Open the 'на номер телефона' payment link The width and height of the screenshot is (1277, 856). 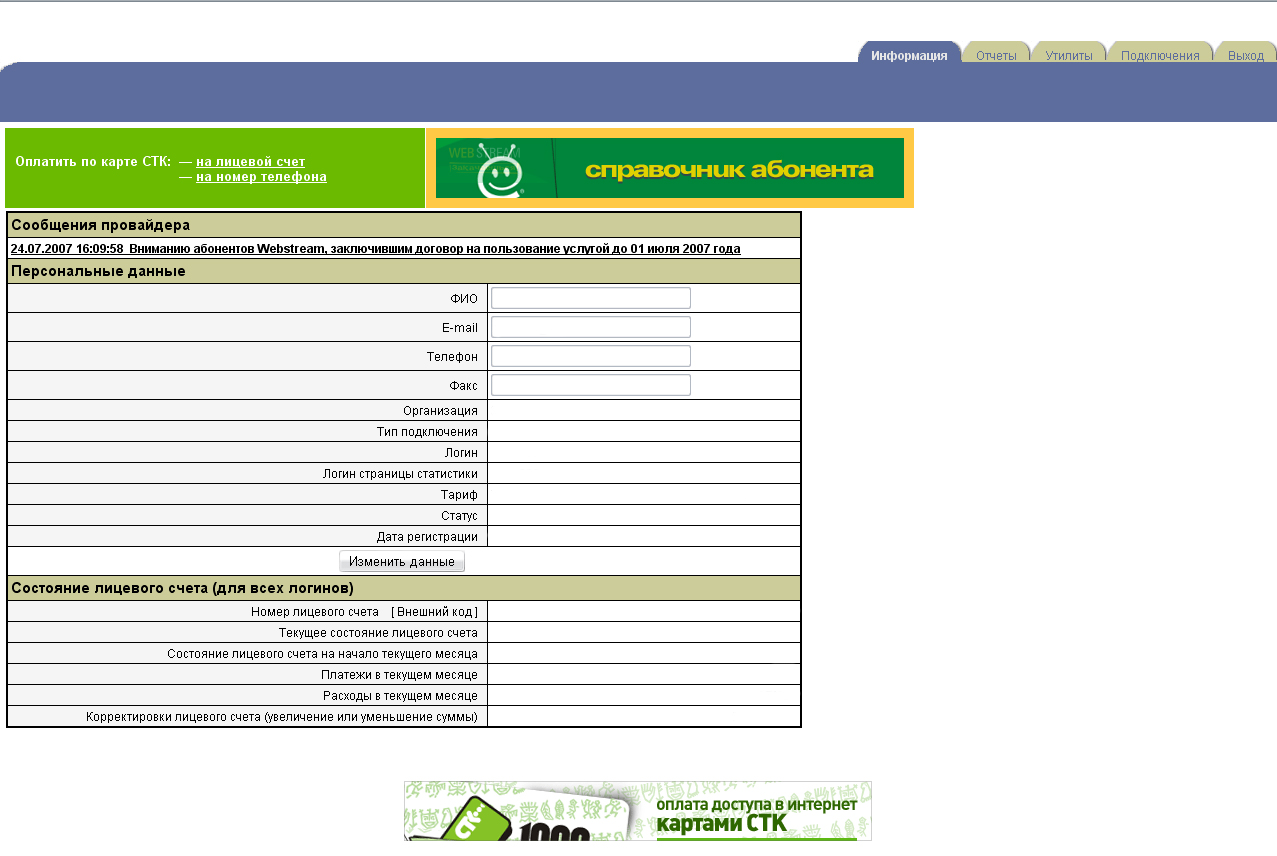tap(261, 178)
